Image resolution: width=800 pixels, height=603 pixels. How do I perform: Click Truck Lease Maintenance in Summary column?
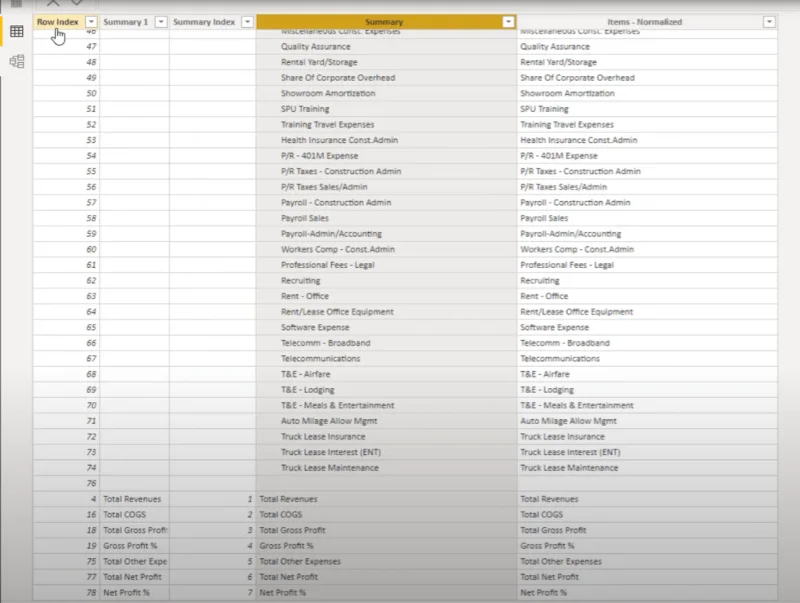click(x=330, y=468)
